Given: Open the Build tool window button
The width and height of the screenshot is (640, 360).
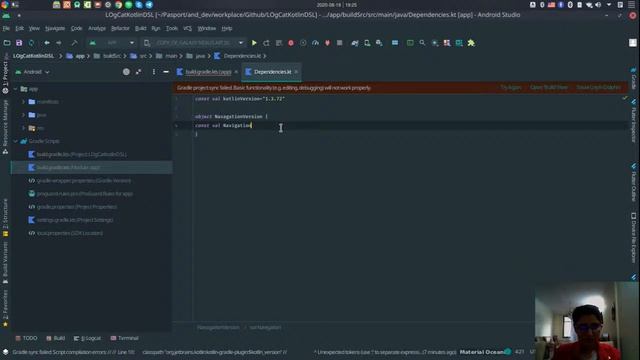Looking at the screenshot, I should coord(56,338).
